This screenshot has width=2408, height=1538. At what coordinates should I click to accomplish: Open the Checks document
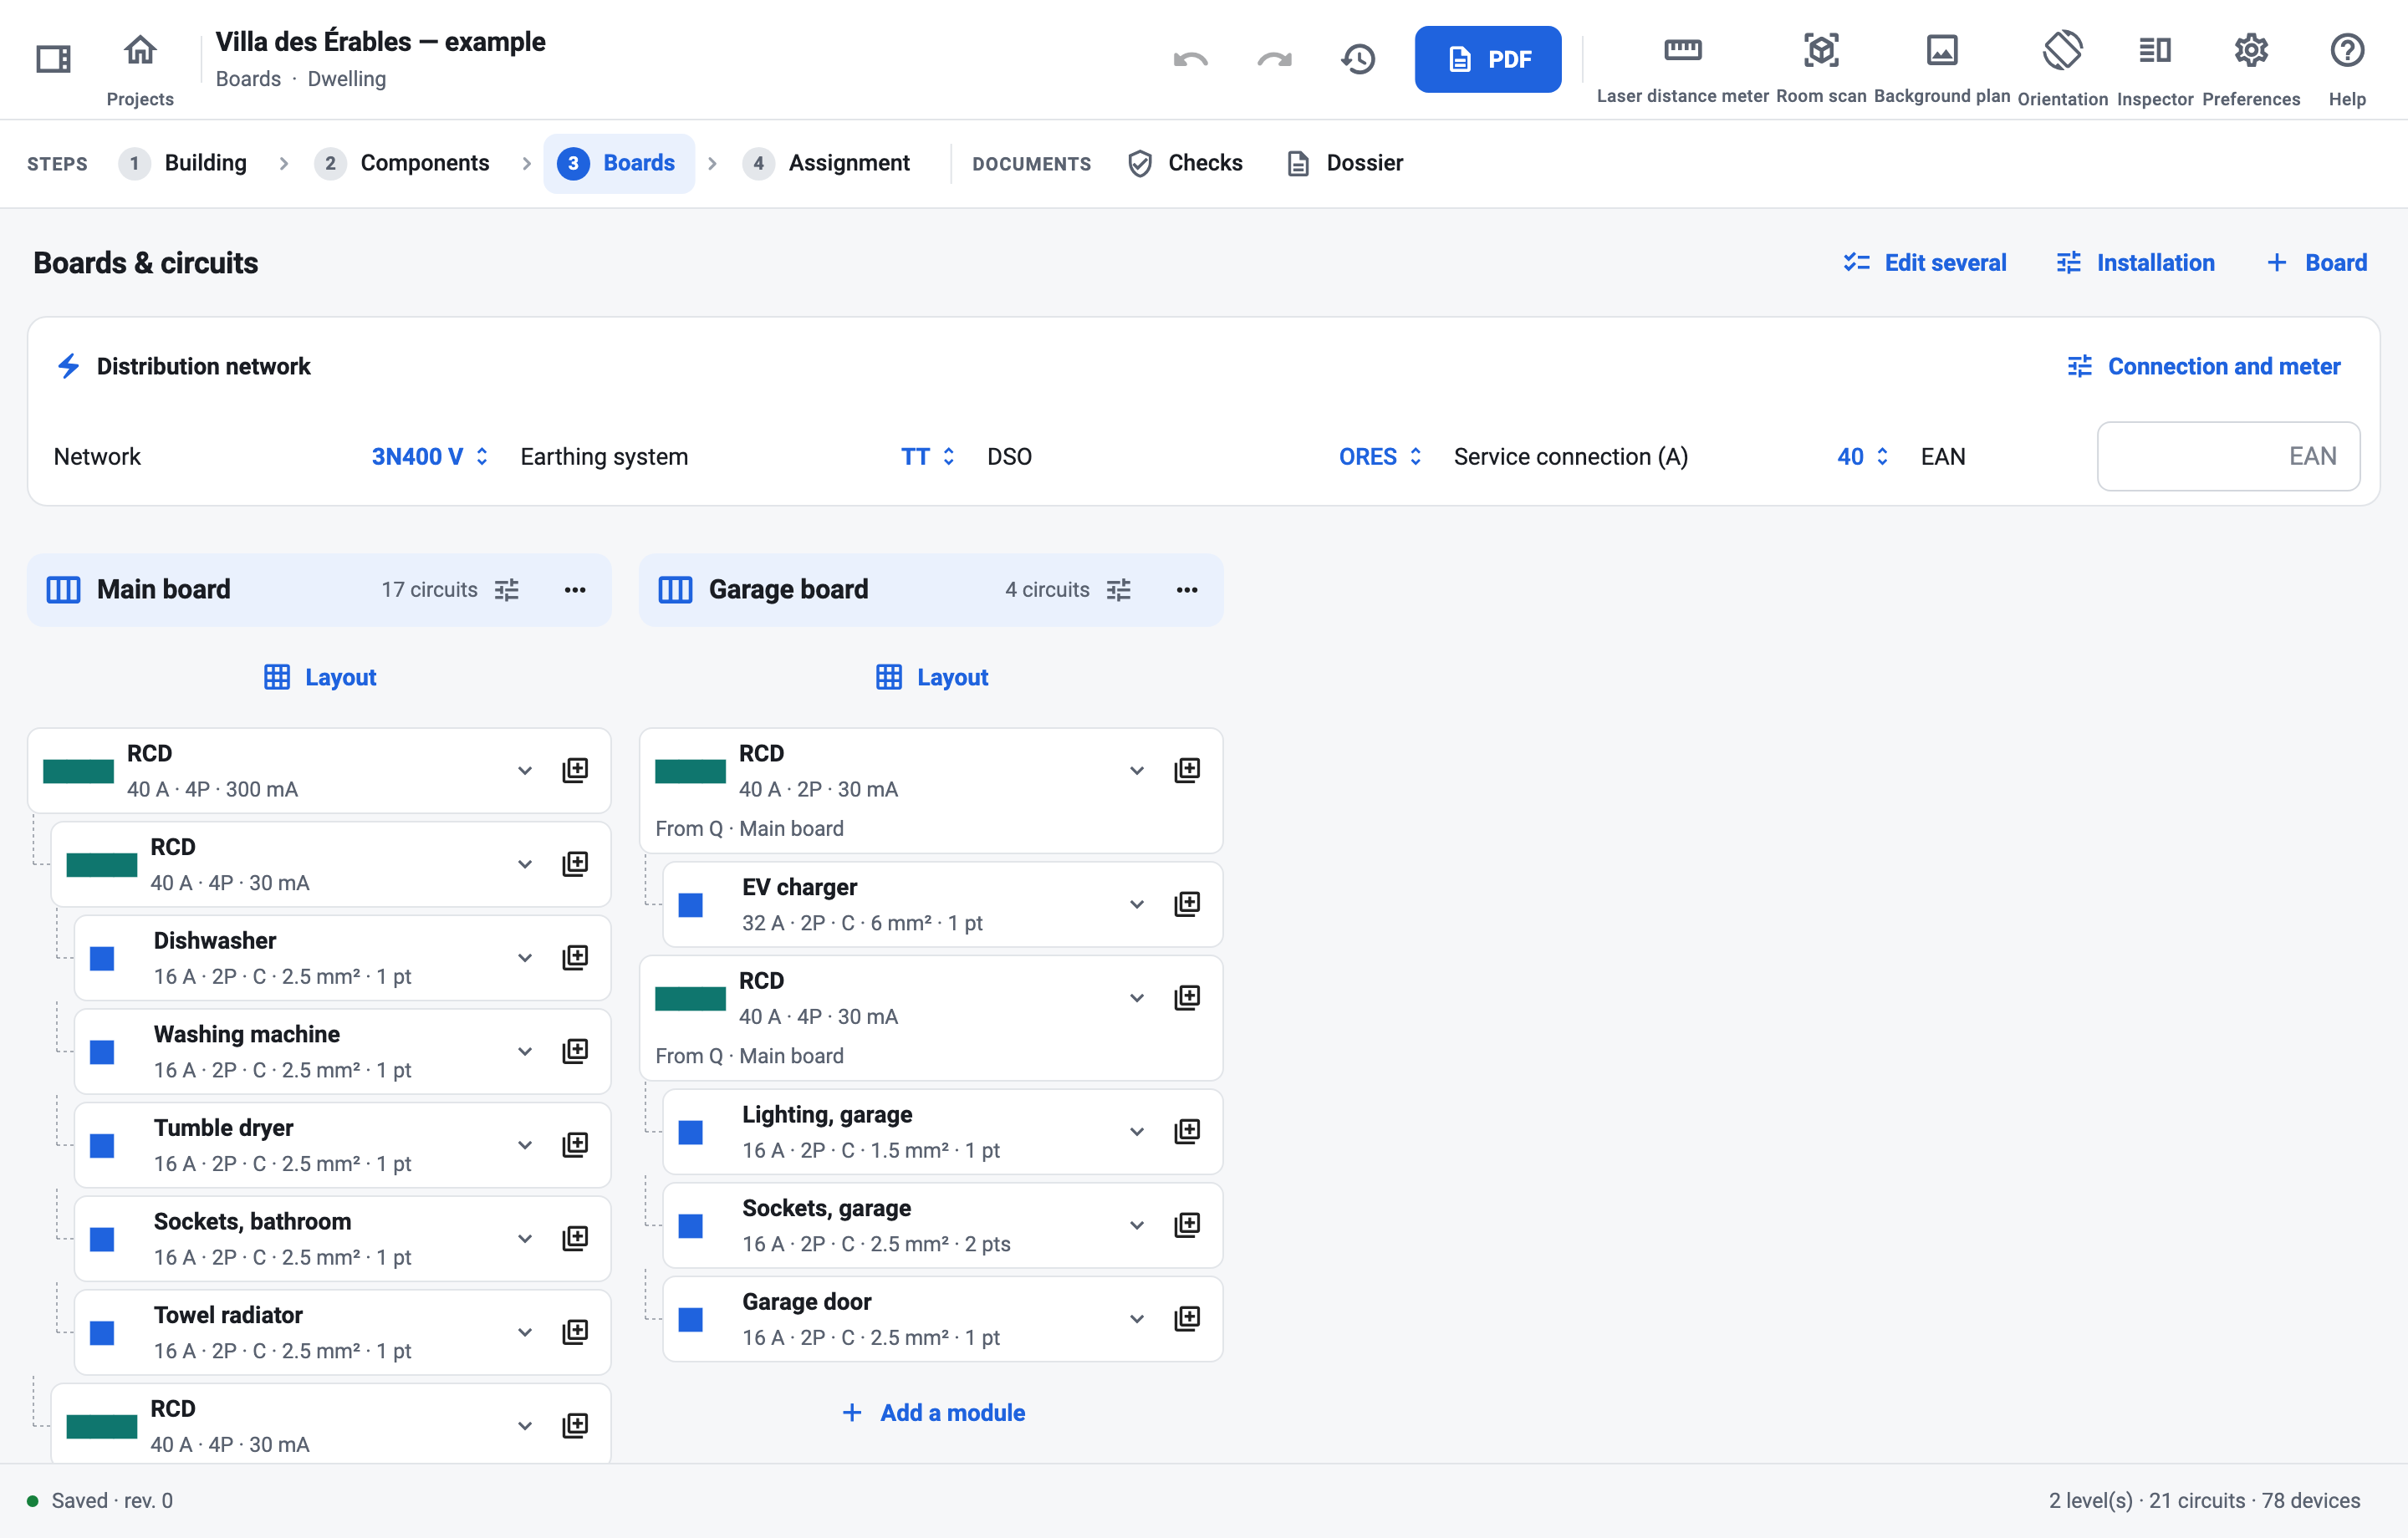tap(1185, 163)
